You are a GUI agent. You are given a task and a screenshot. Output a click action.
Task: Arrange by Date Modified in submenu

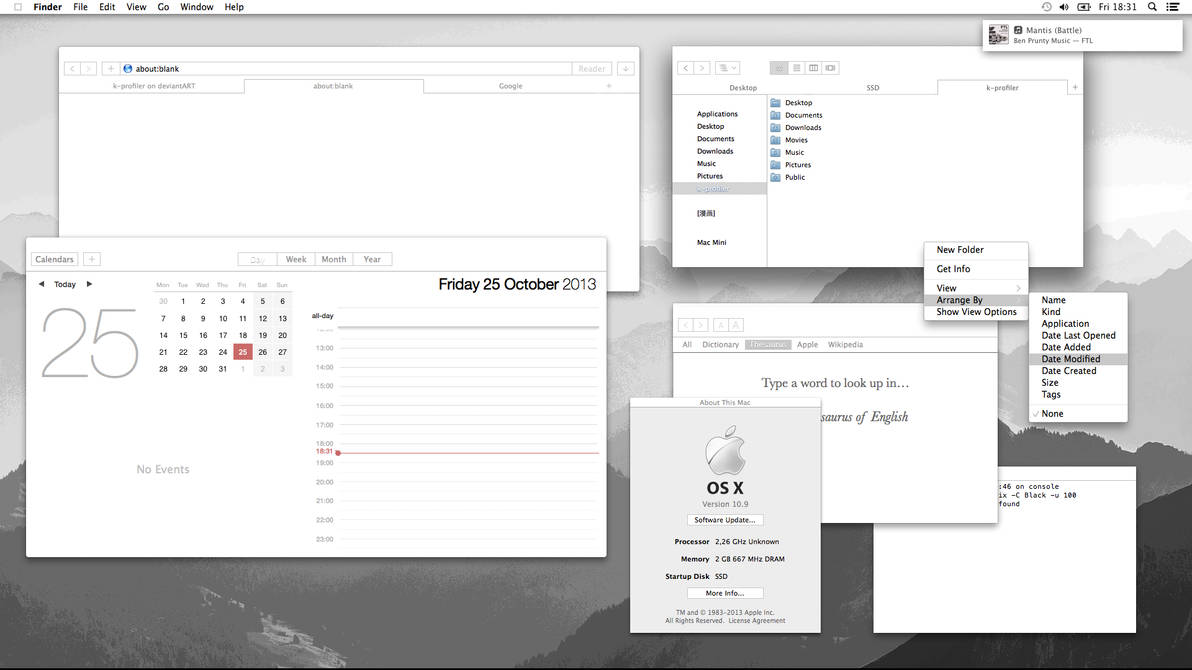(x=1079, y=359)
